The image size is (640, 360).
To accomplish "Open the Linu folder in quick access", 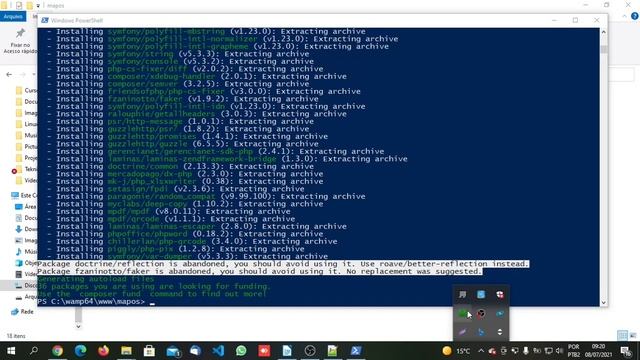I will pyautogui.click(x=26, y=124).
